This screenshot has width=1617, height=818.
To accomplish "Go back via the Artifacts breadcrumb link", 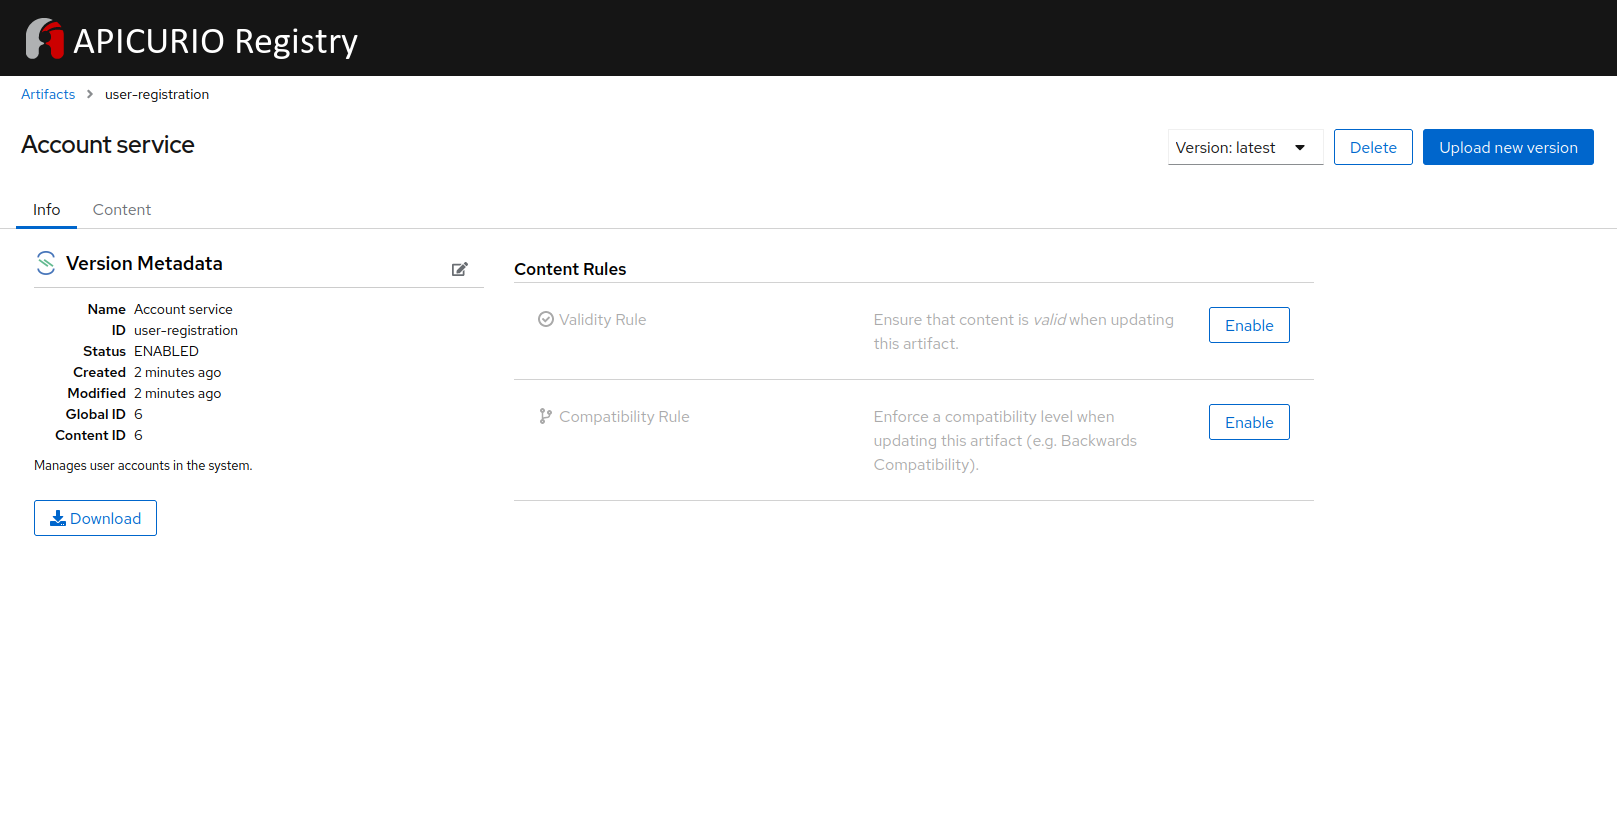I will click(x=48, y=94).
